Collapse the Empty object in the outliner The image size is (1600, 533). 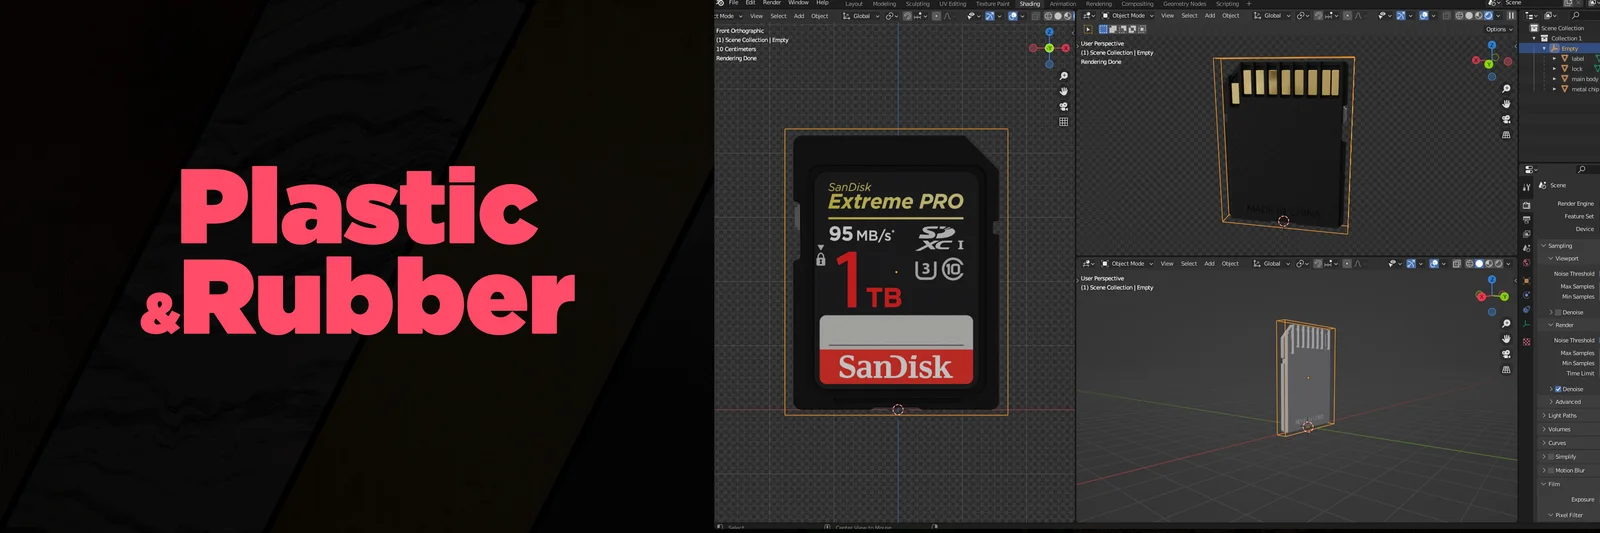point(1545,48)
